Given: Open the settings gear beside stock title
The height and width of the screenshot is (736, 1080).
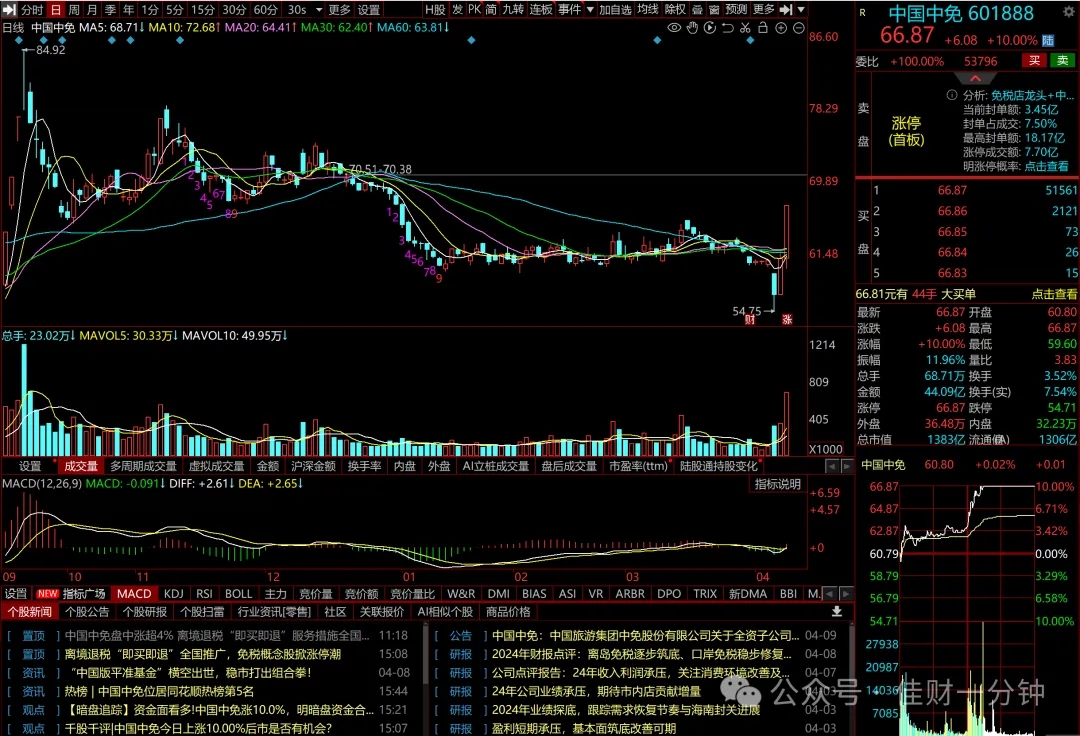Looking at the screenshot, I should coord(1068,12).
